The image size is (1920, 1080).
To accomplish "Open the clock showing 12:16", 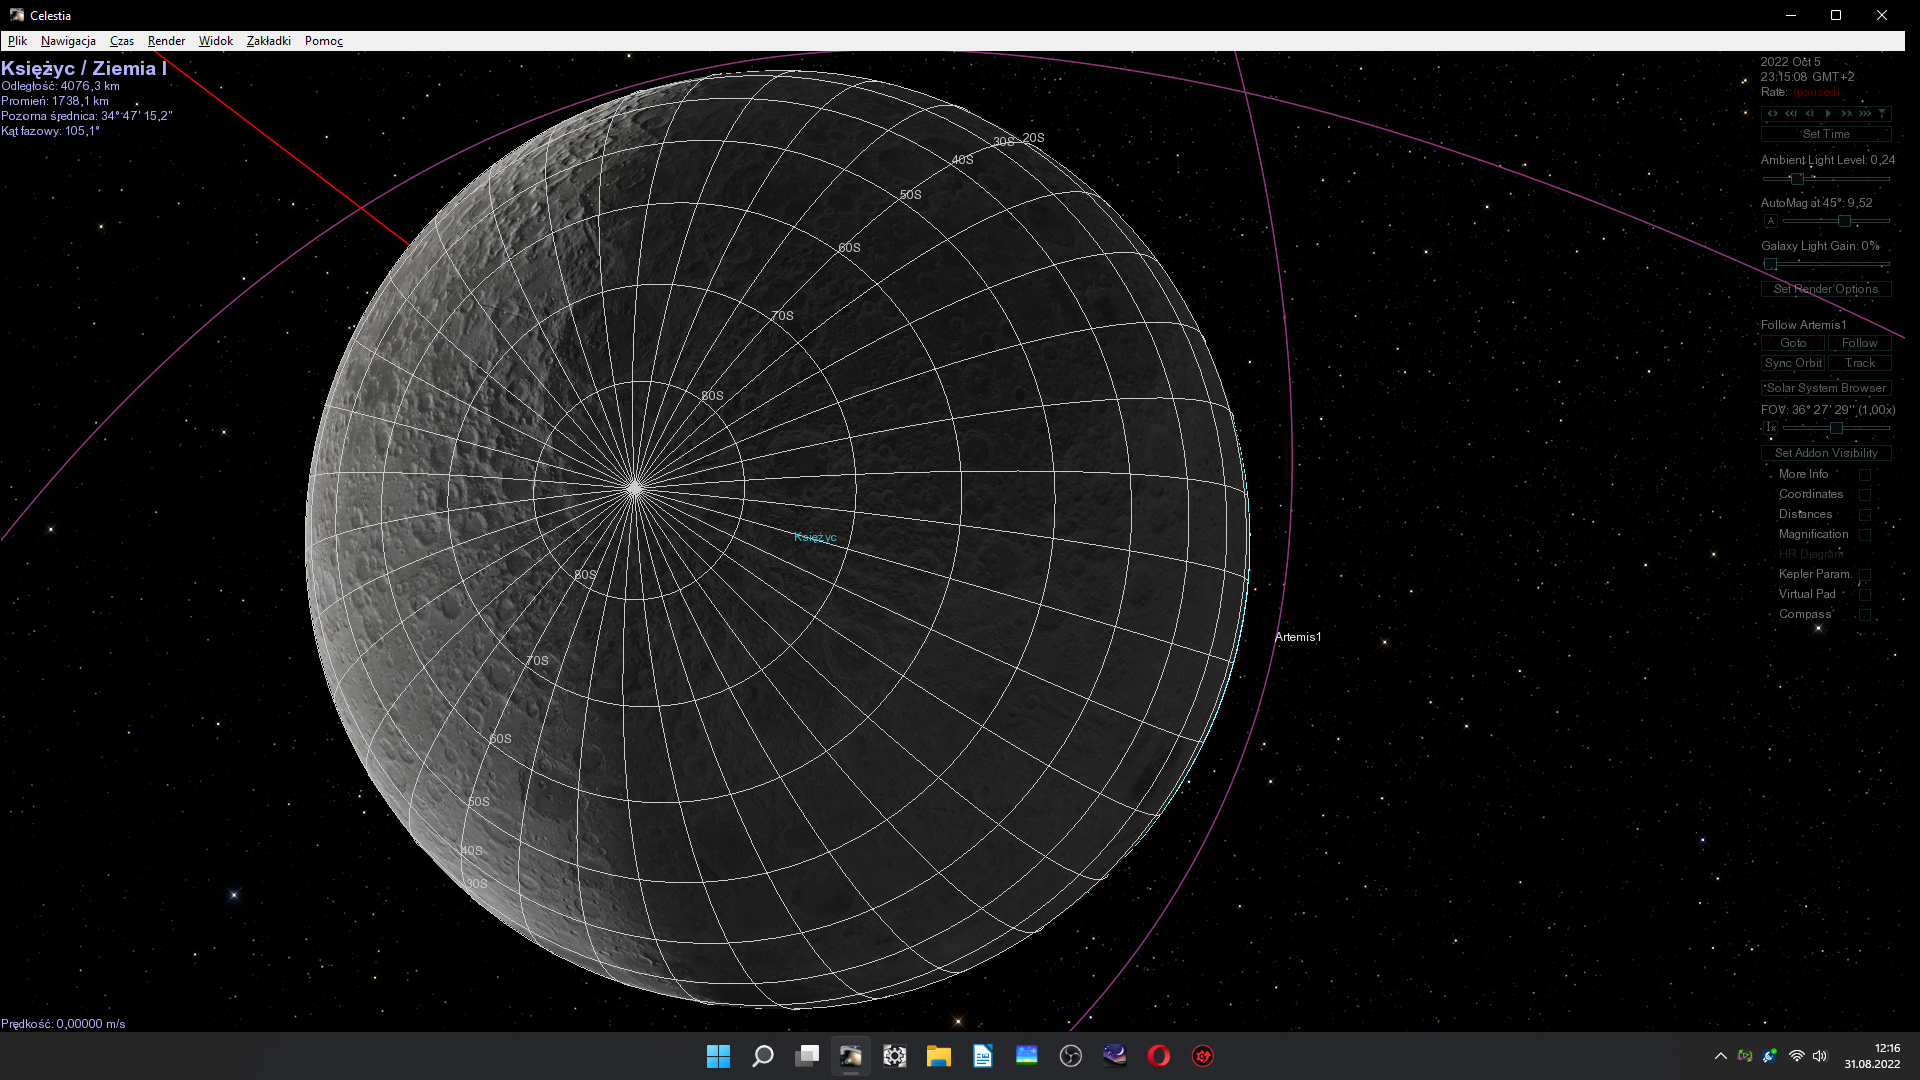I will point(1872,1056).
